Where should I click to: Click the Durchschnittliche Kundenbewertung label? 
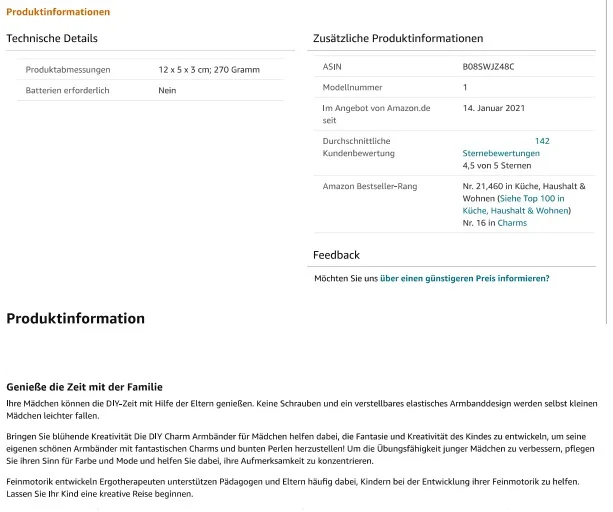point(358,147)
